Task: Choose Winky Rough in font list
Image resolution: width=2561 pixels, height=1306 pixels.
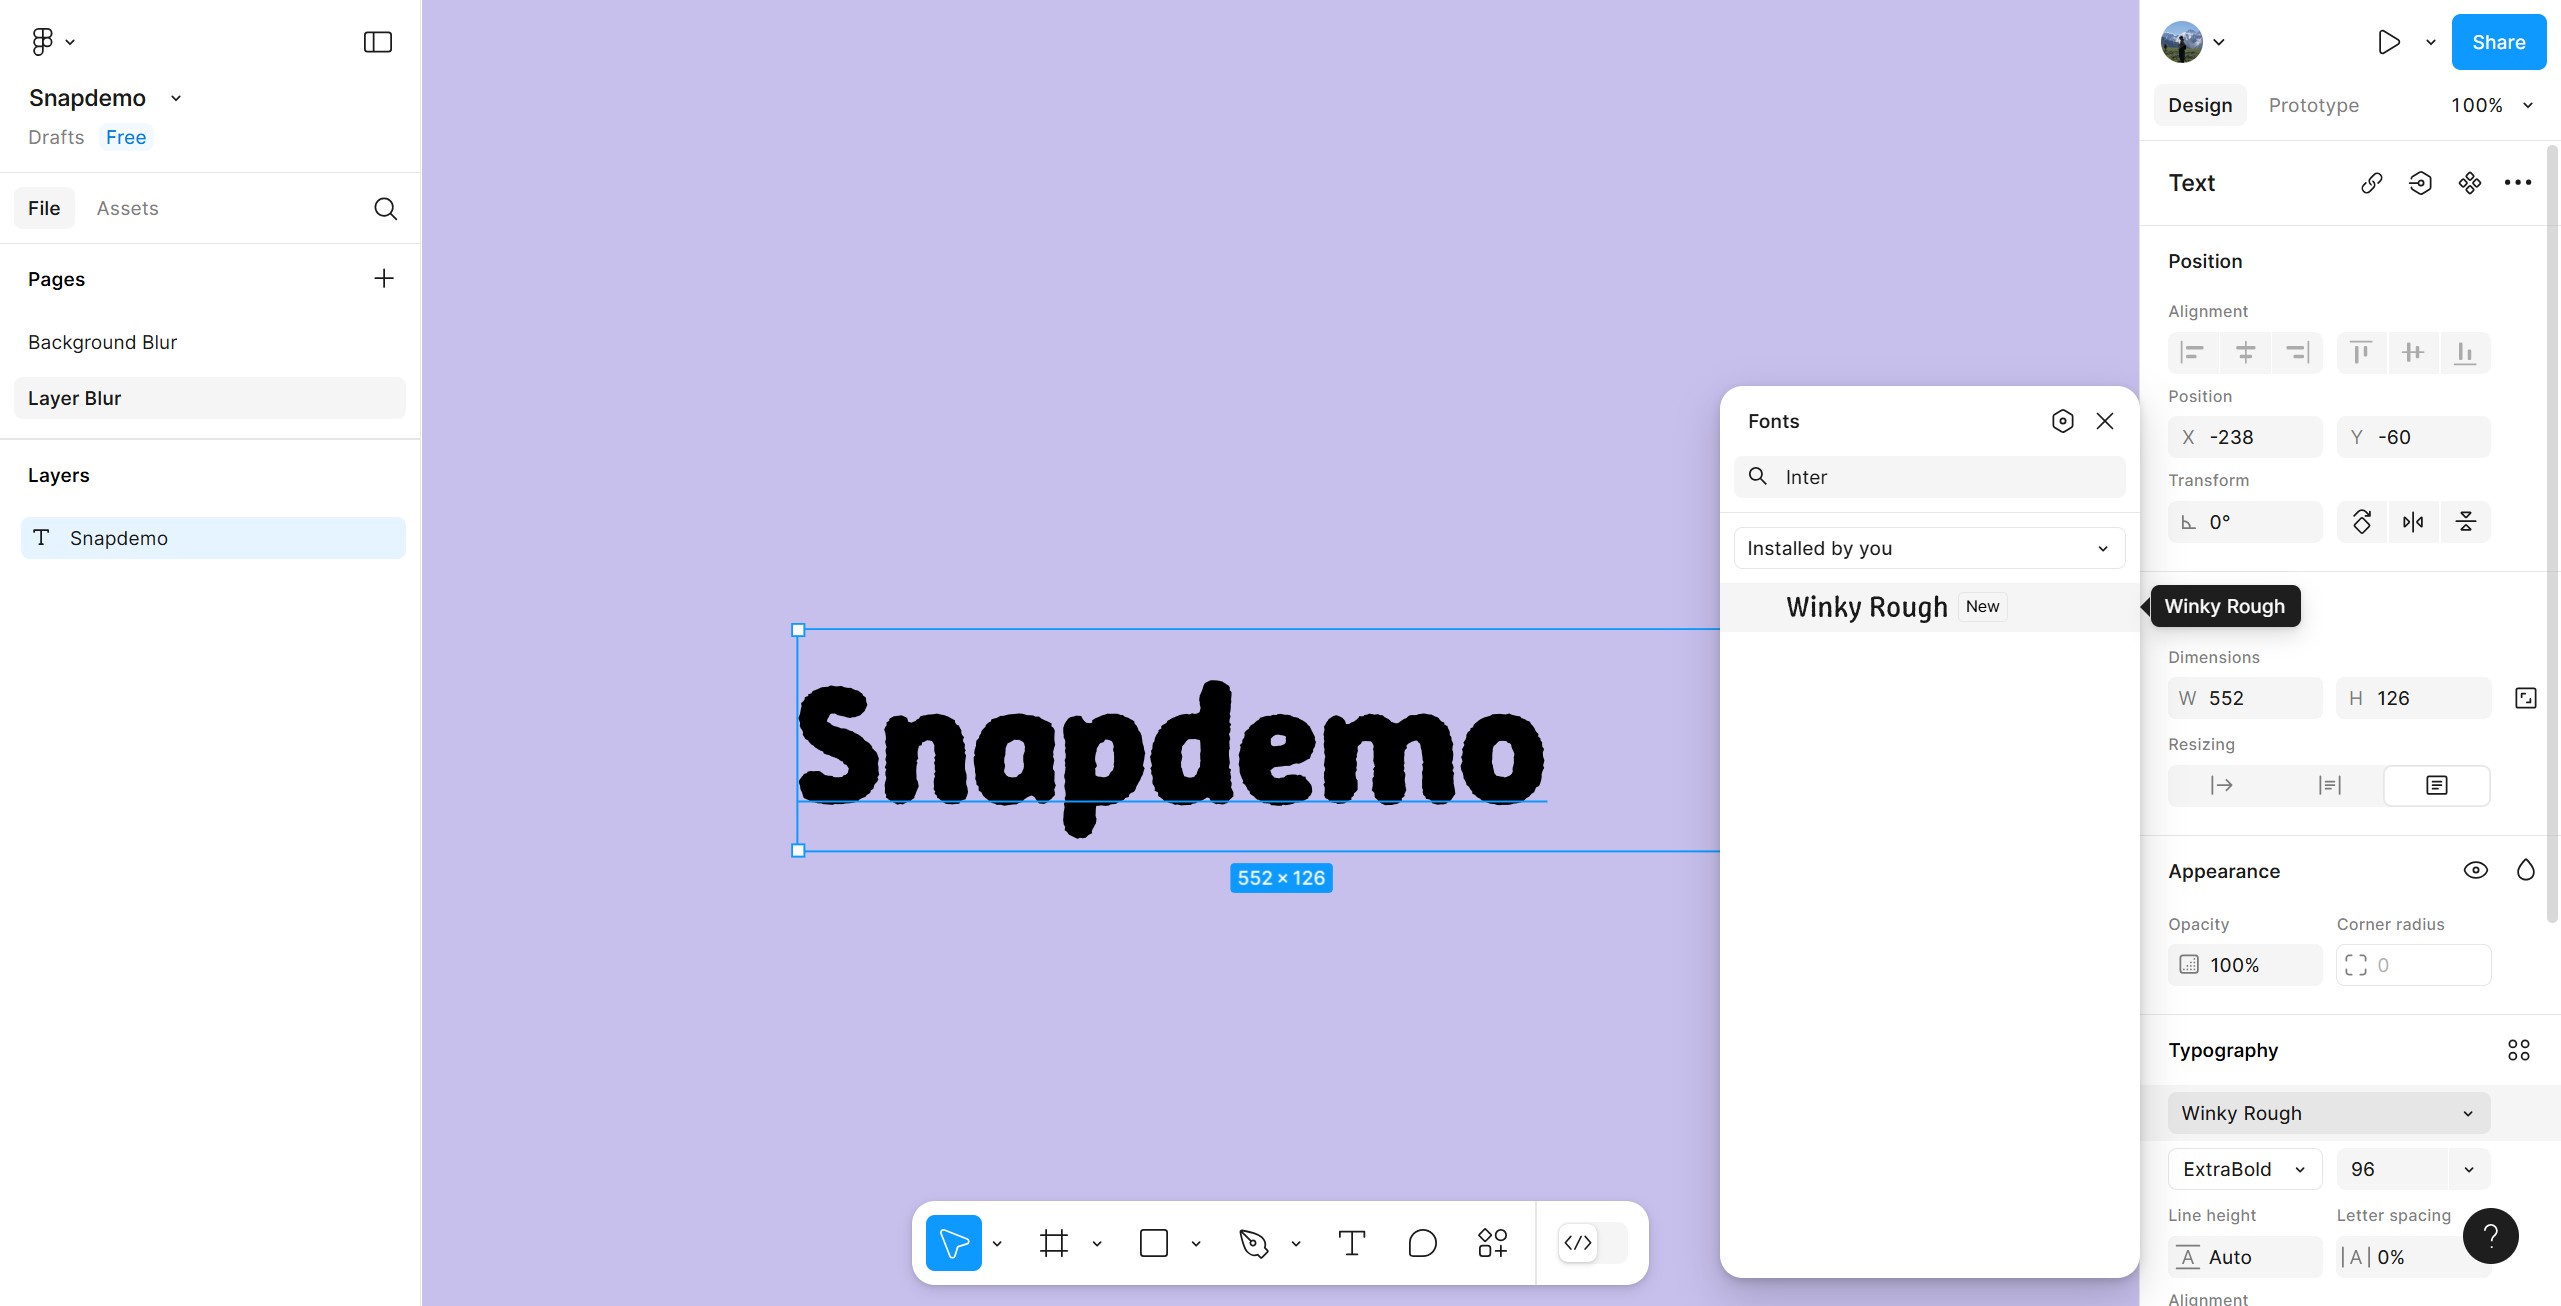Action: pos(1929,607)
